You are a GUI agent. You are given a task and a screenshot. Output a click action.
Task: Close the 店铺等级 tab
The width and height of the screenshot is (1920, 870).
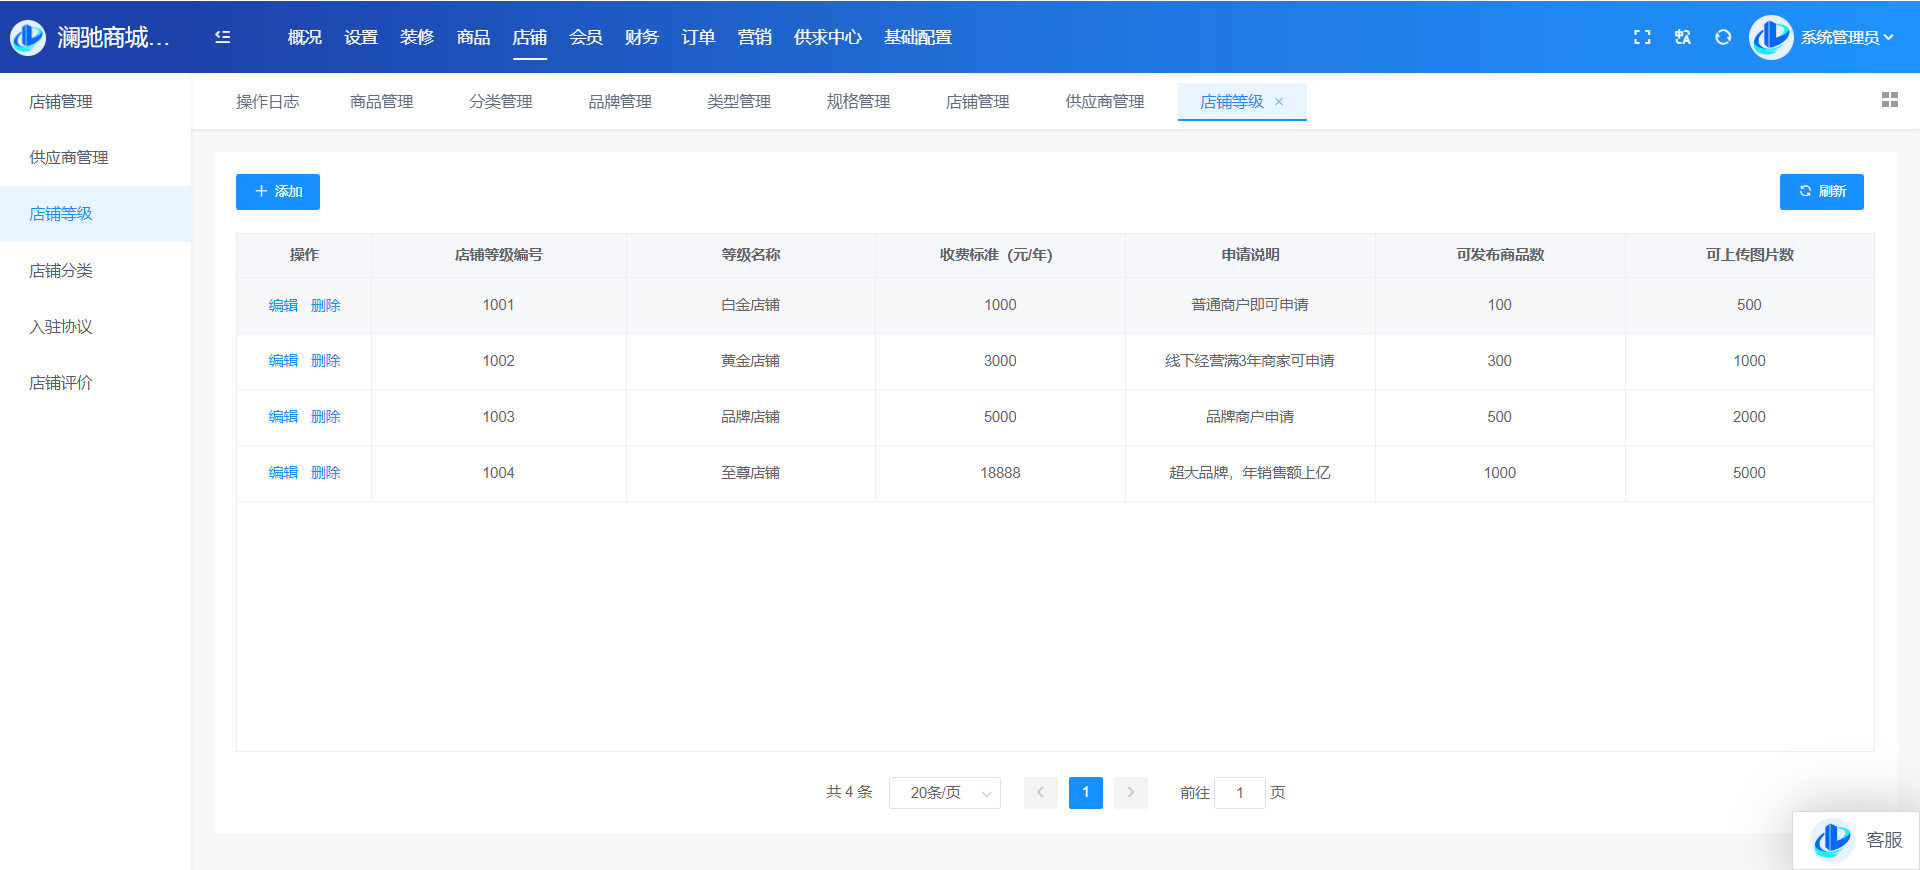pos(1279,102)
